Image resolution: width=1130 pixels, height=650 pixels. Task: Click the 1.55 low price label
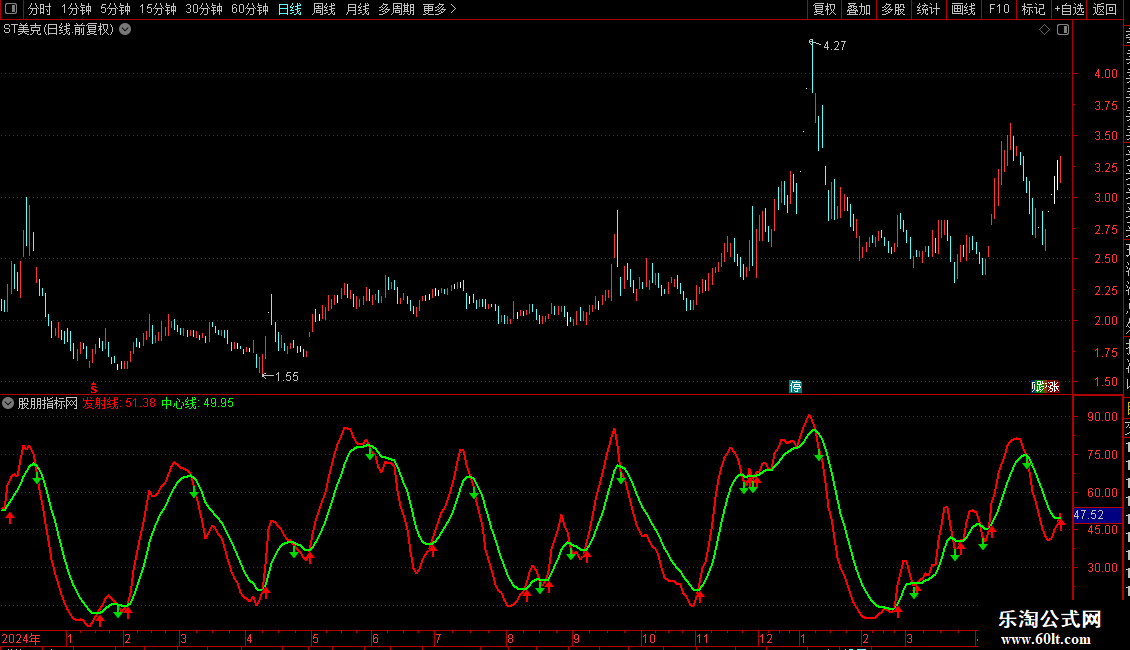[287, 377]
